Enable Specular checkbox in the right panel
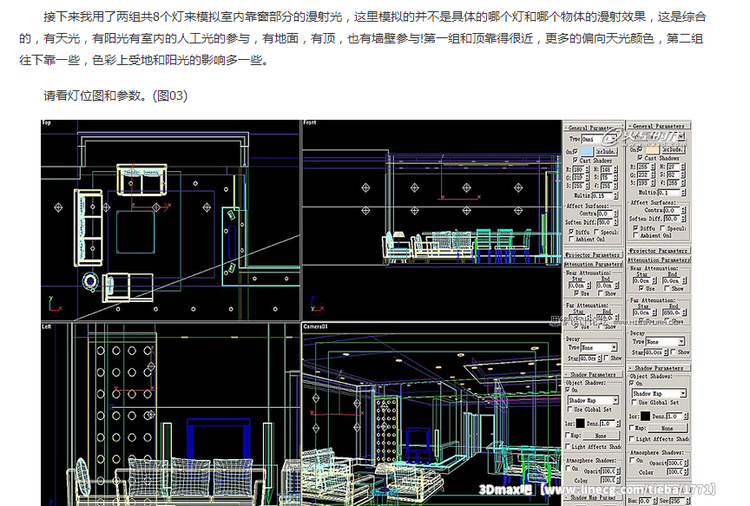This screenshot has width=750, height=506. [662, 228]
